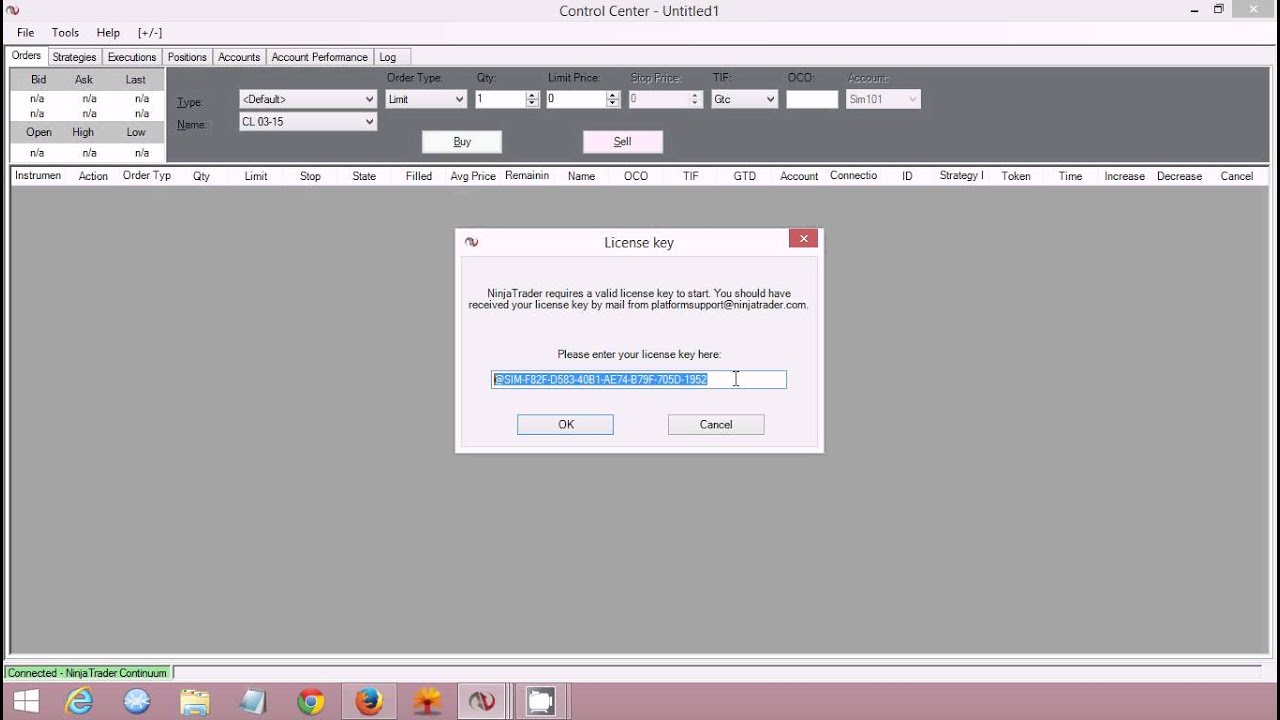This screenshot has width=1280, height=720.
Task: Open the orange tree app in taskbar
Action: [x=427, y=702]
